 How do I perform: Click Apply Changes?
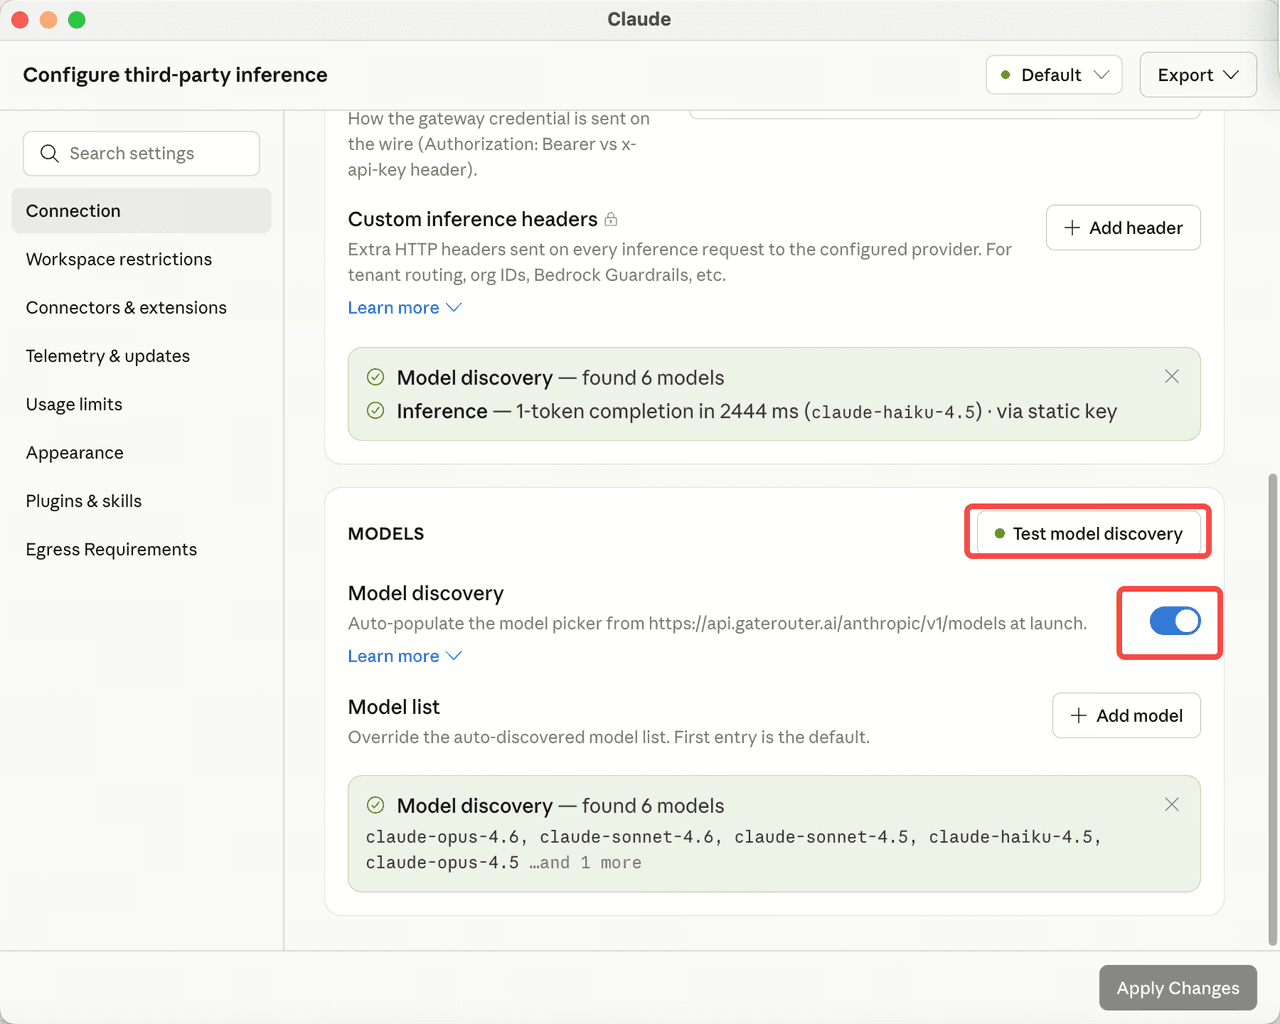pos(1178,988)
